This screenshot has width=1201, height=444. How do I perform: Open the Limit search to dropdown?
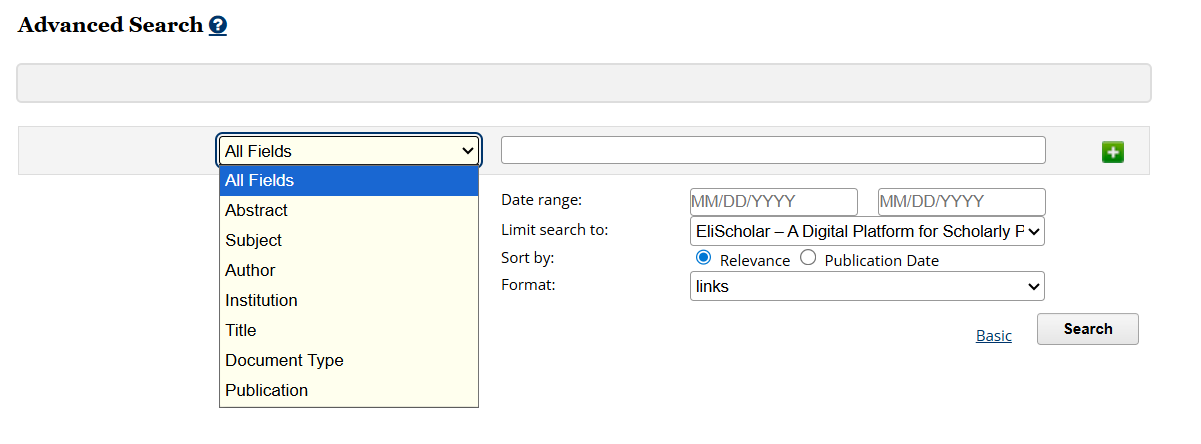click(867, 231)
